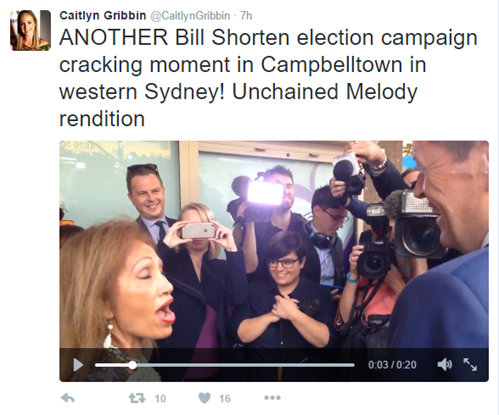Click the video progress slider handle
The width and height of the screenshot is (499, 415).
(133, 365)
